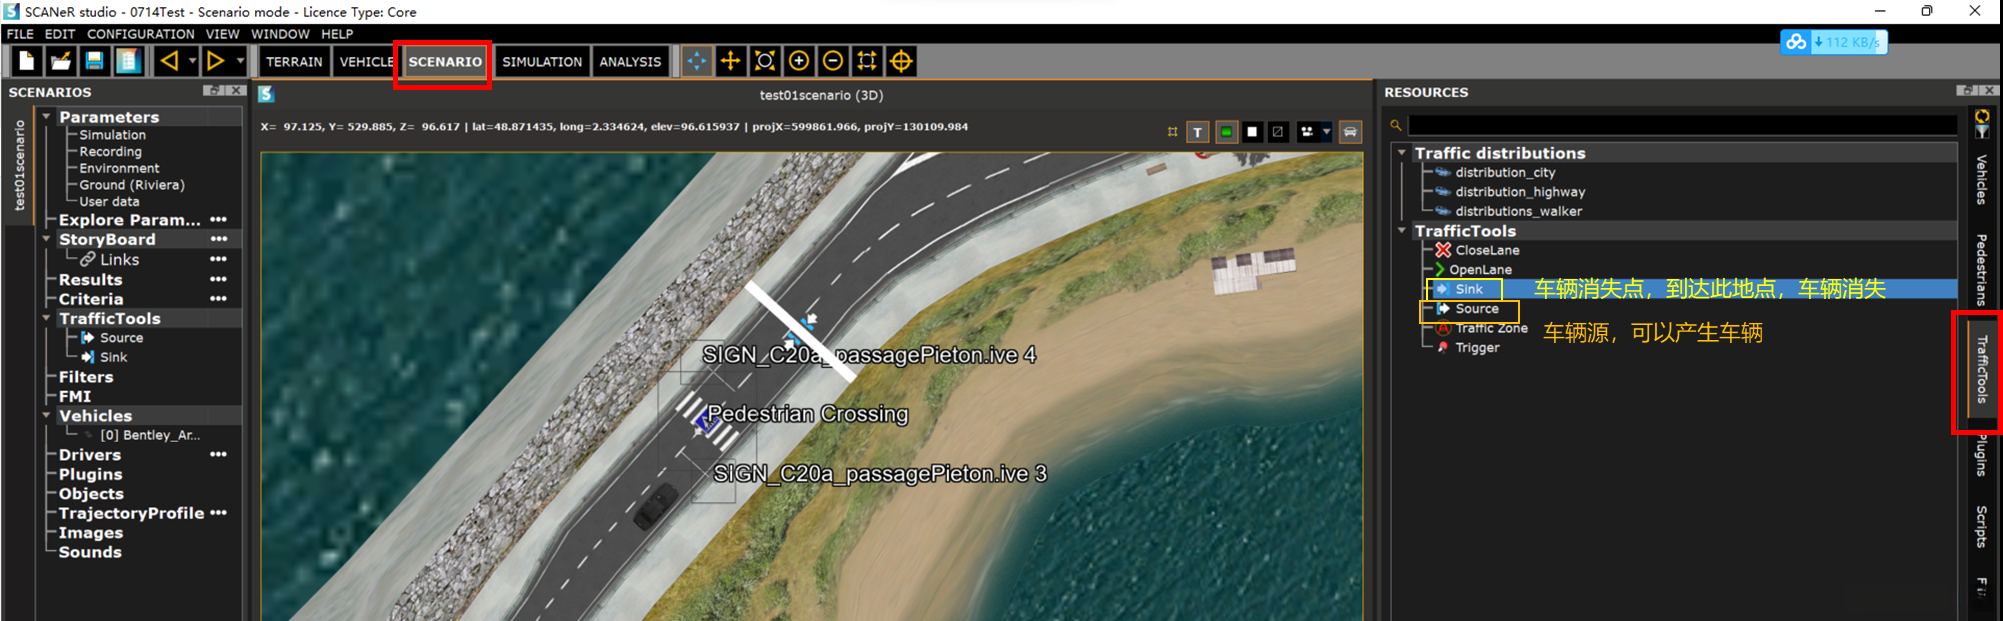Image resolution: width=2003 pixels, height=621 pixels.
Task: Go forward with the right orange arrow
Action: [215, 61]
